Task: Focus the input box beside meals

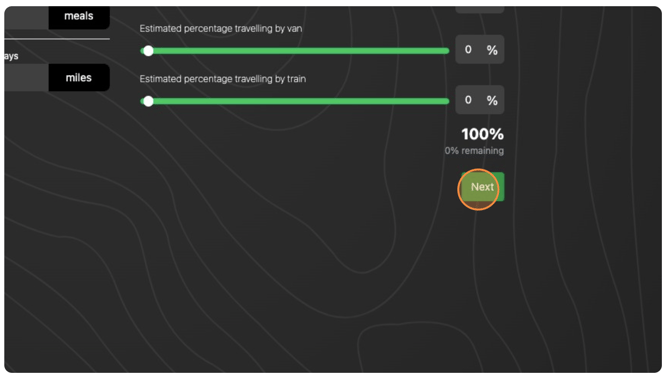Action: point(26,17)
